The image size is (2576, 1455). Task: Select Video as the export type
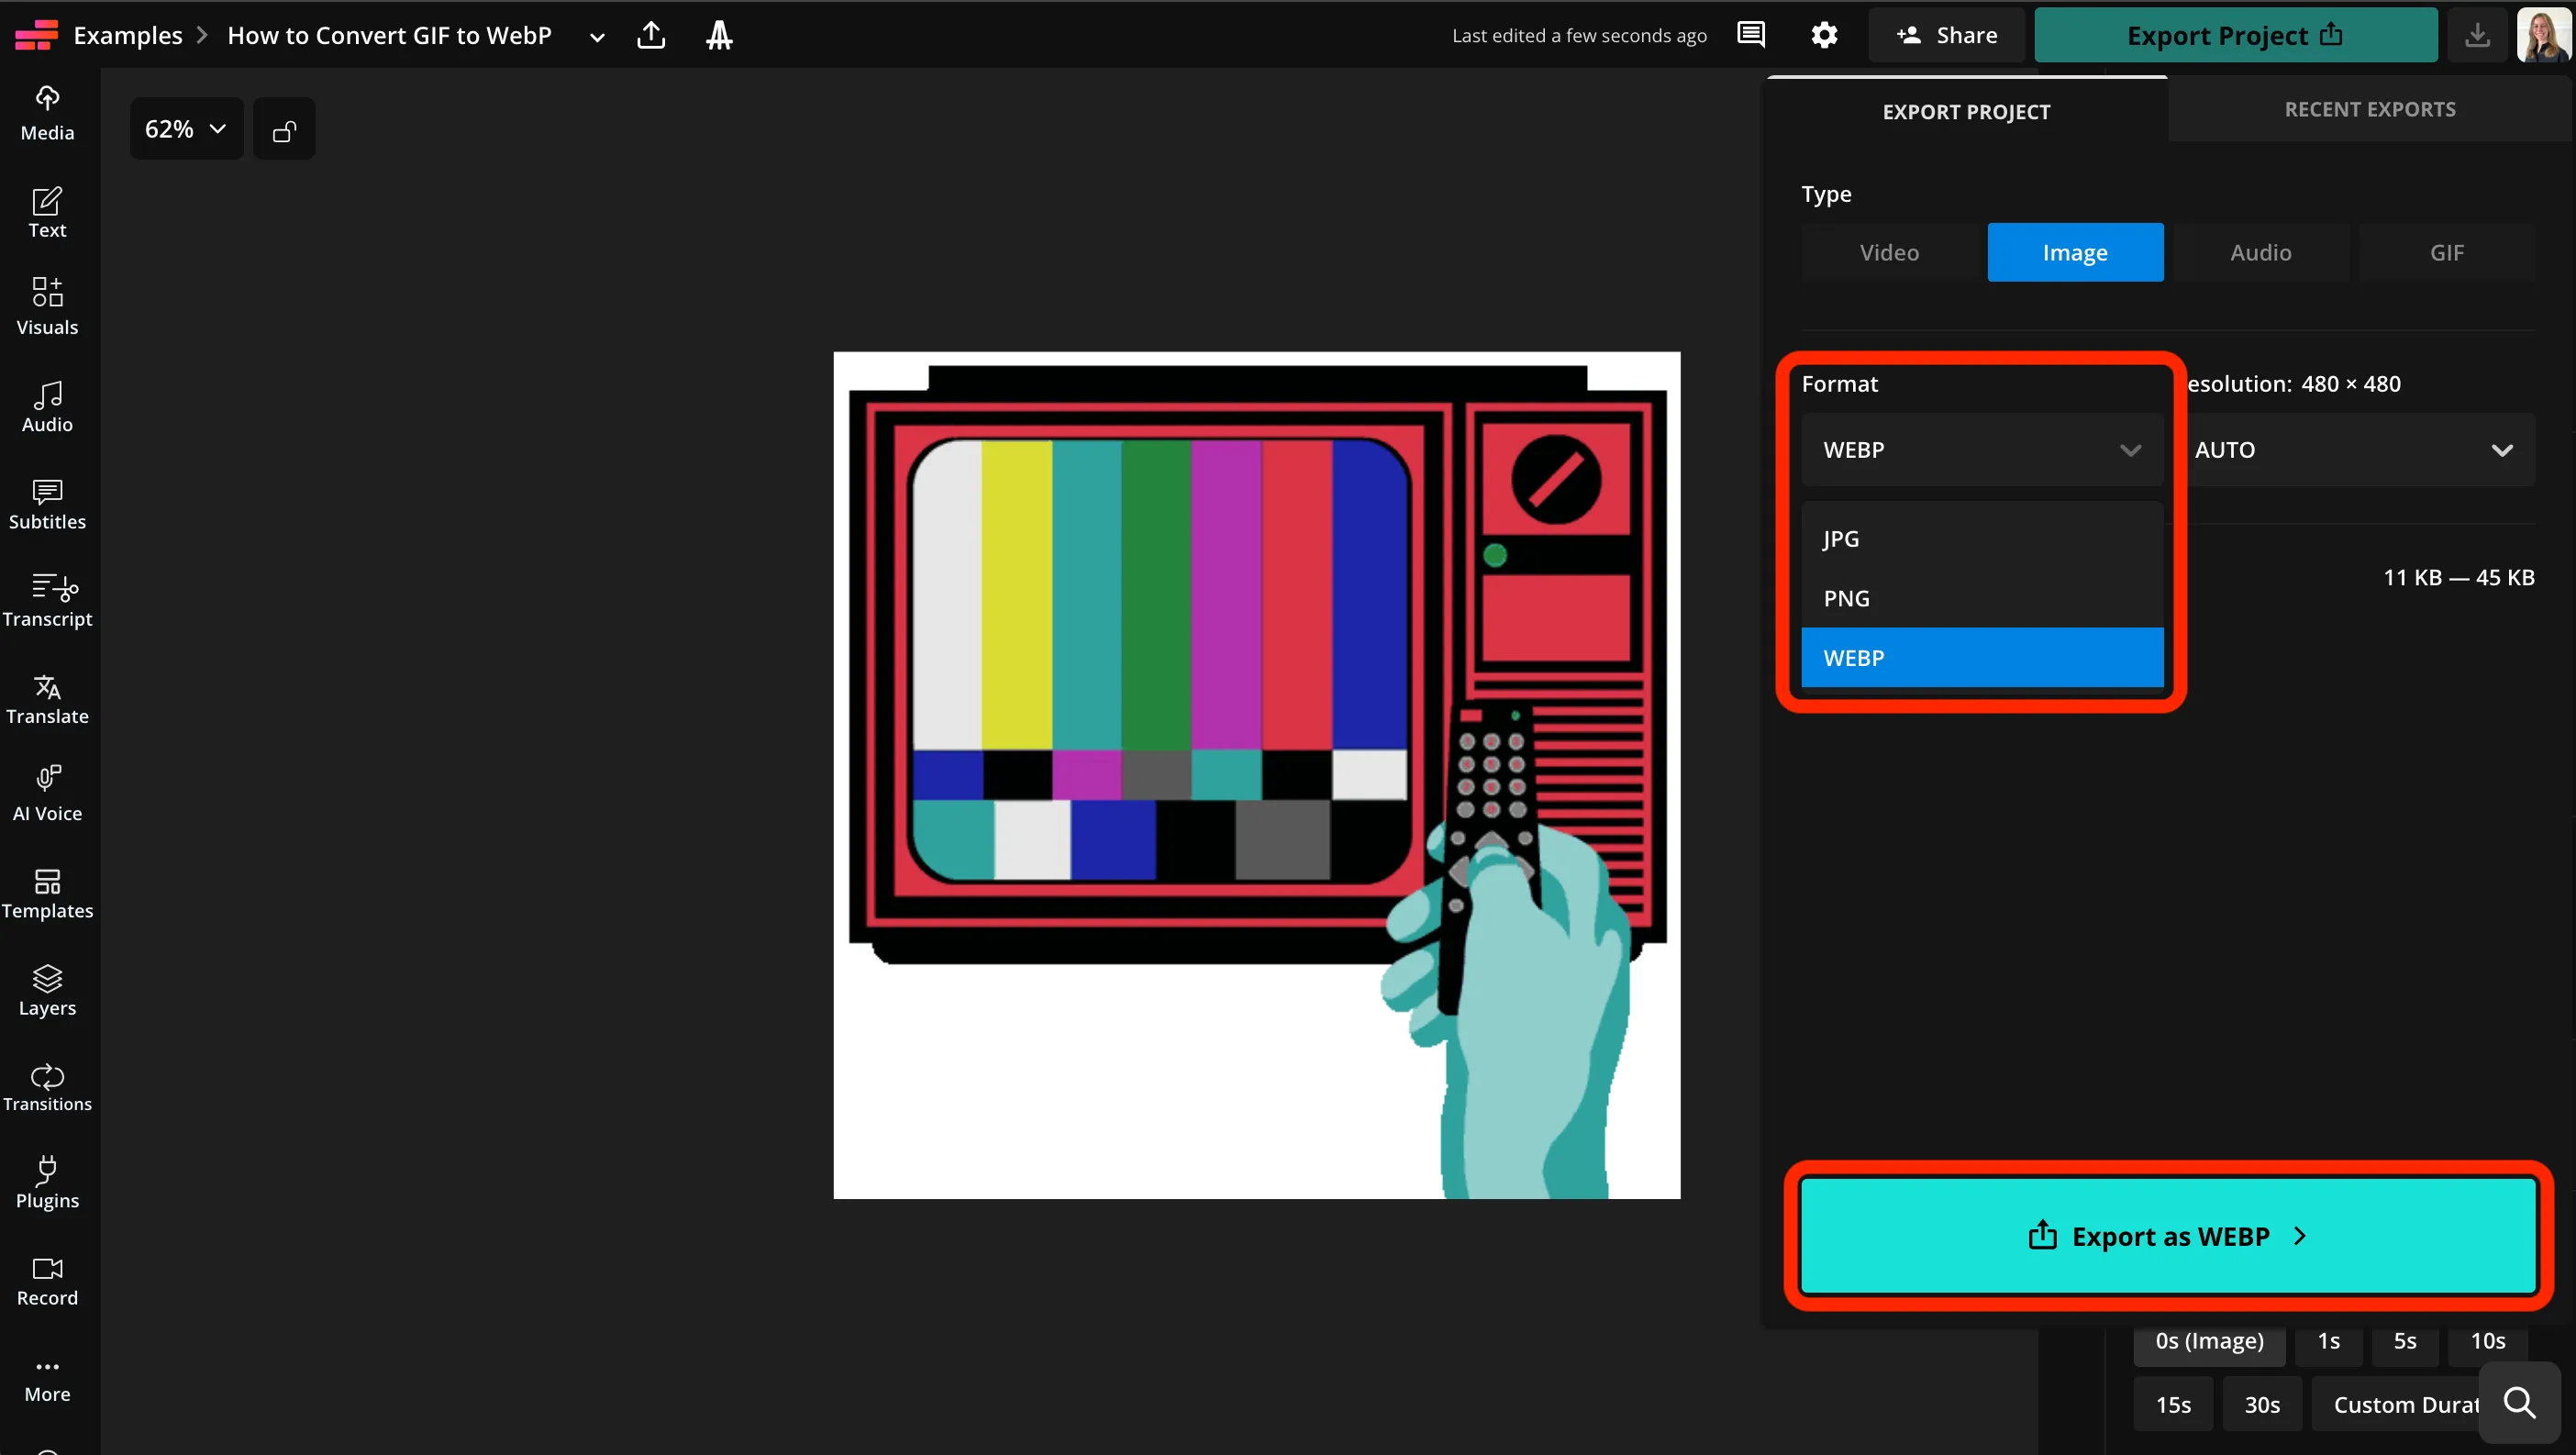click(x=1888, y=252)
